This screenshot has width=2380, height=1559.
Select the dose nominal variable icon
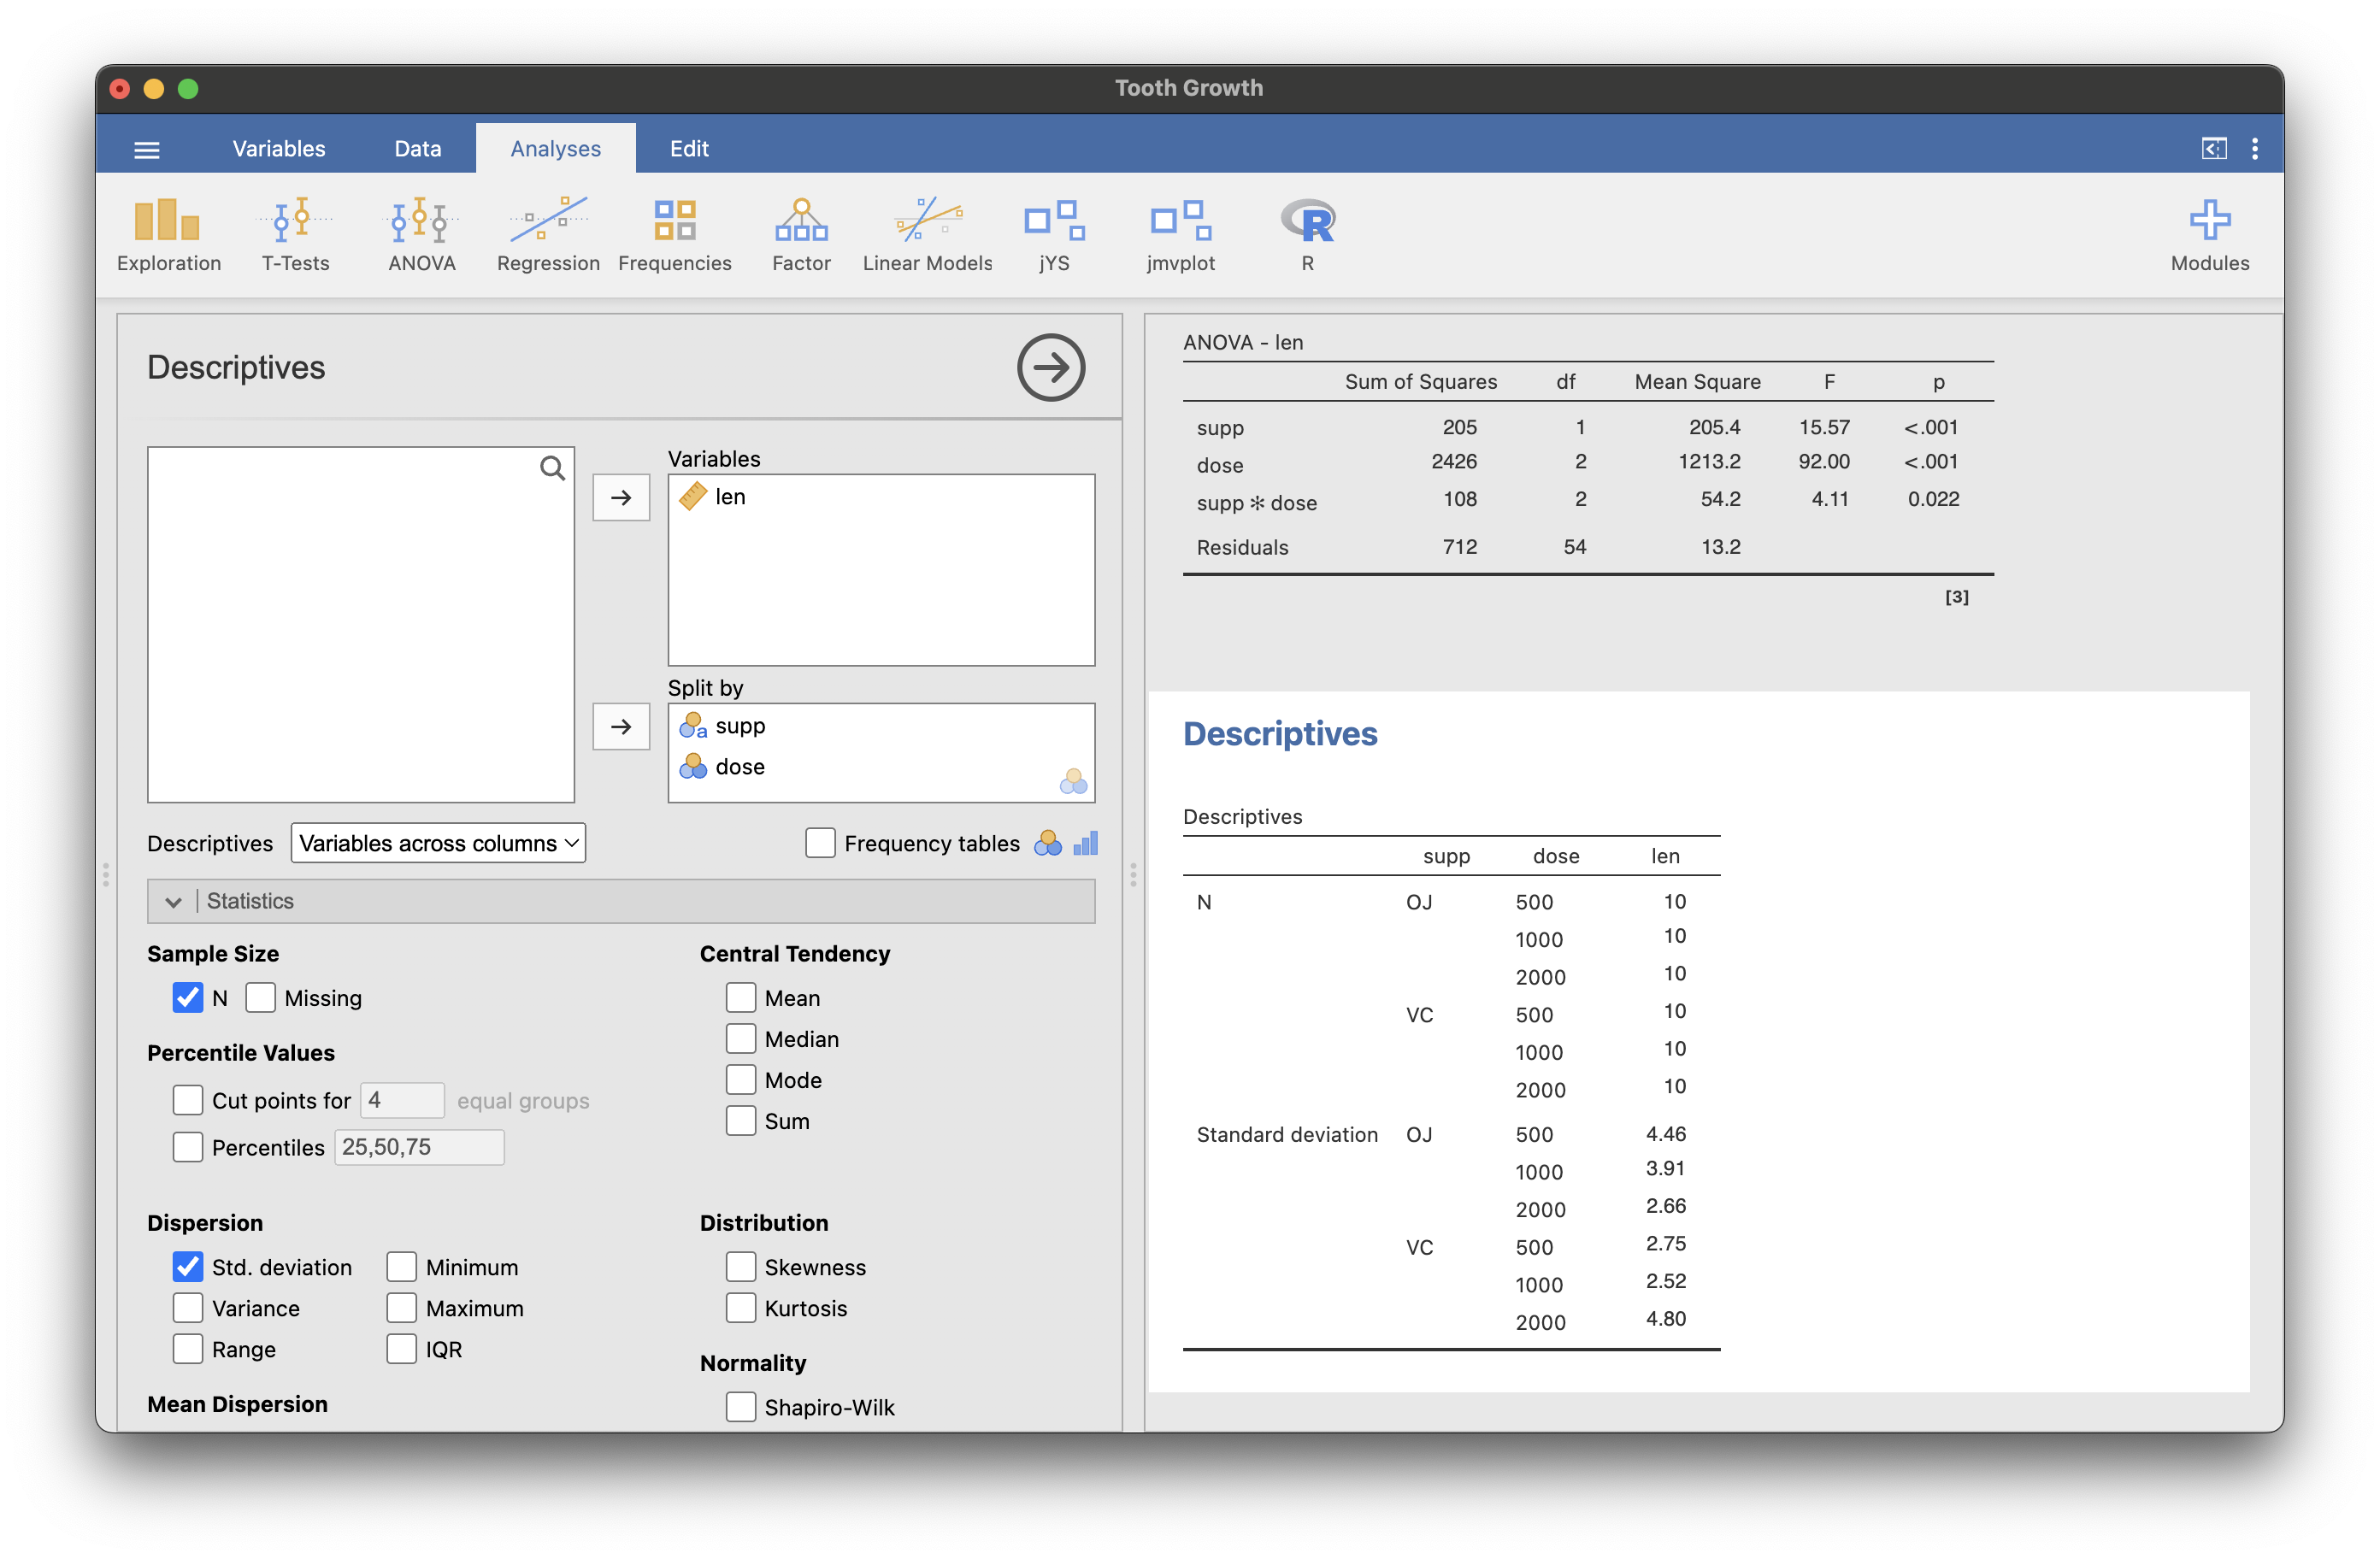pos(693,766)
